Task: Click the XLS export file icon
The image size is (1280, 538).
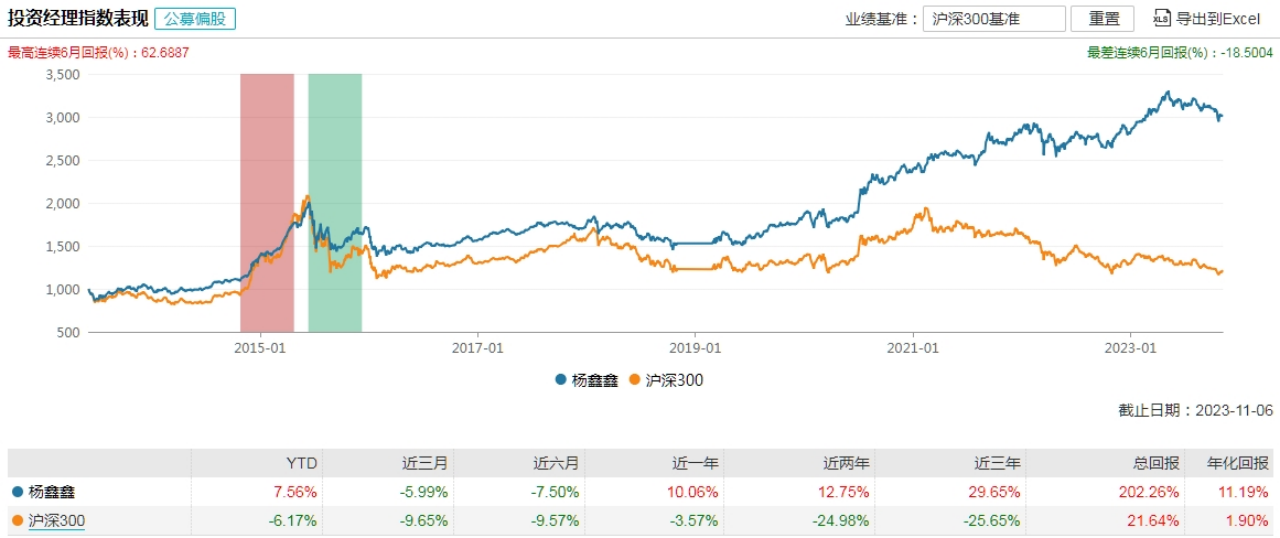Action: pyautogui.click(x=1162, y=18)
